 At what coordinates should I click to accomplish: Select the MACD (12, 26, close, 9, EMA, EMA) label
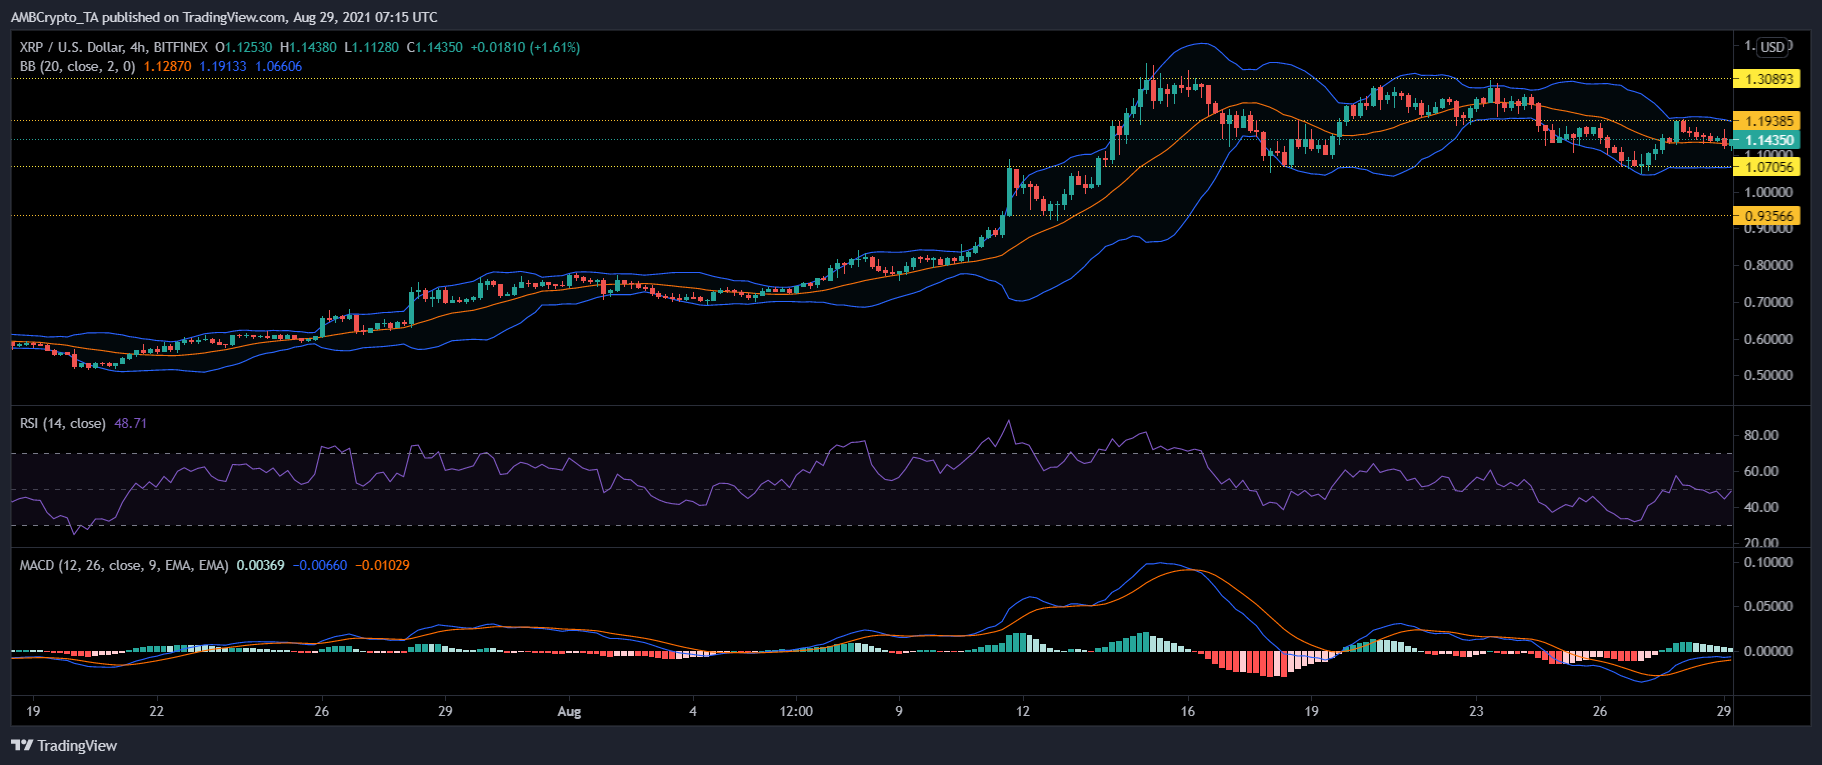[x=124, y=565]
